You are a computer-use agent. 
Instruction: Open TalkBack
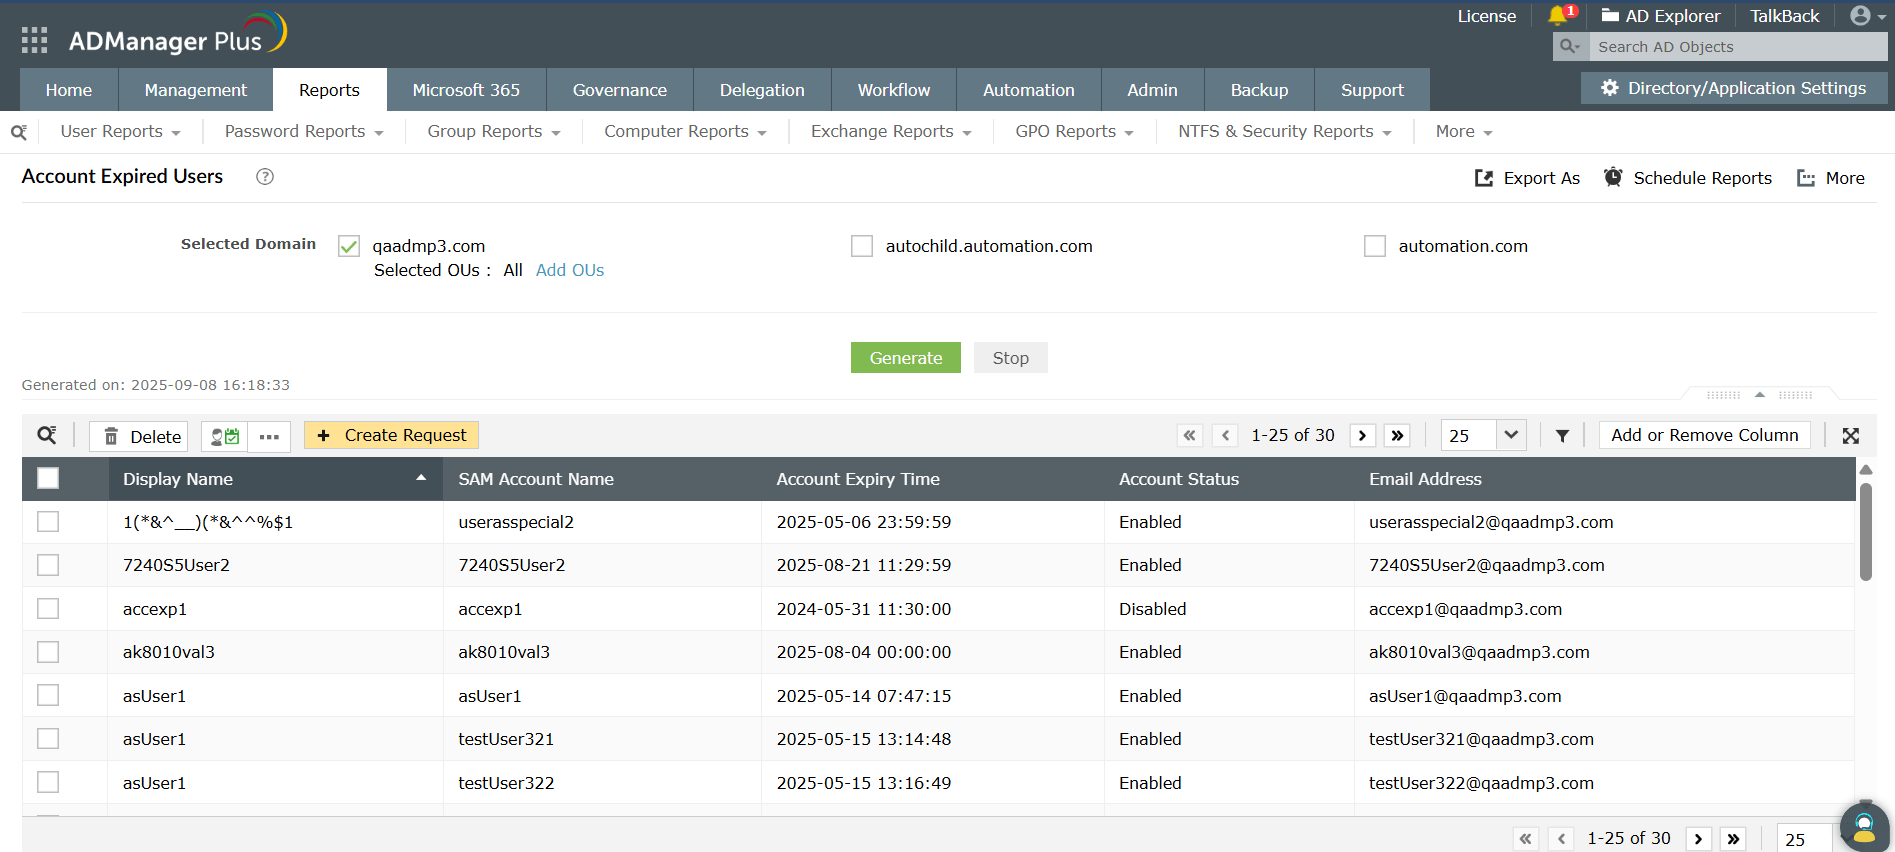point(1785,16)
